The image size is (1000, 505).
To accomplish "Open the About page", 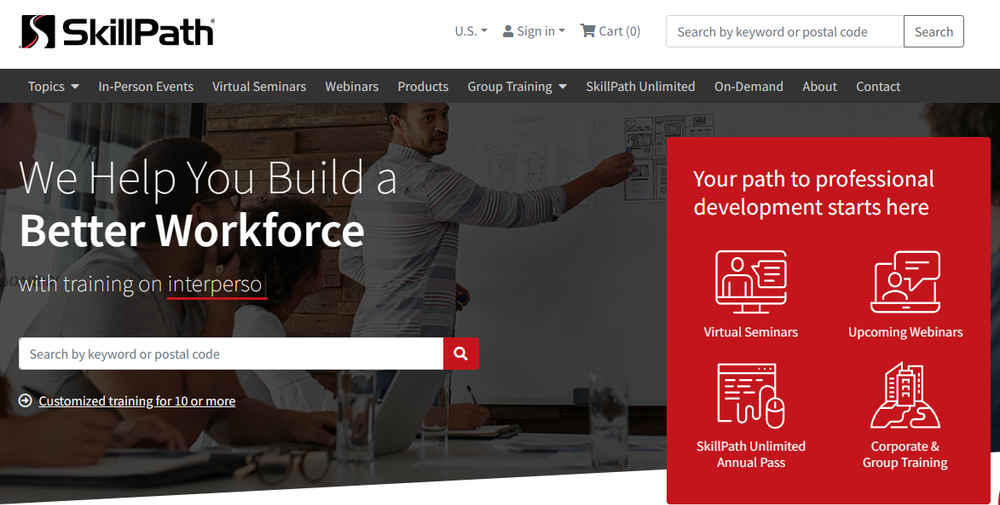I will pyautogui.click(x=820, y=86).
